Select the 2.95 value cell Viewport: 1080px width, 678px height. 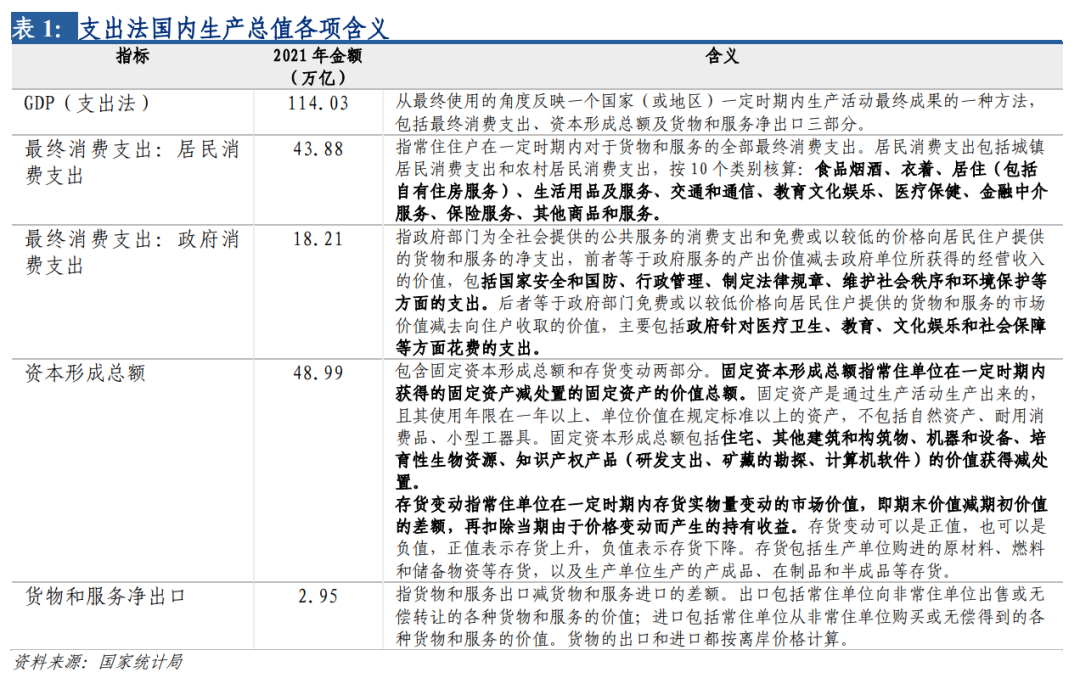pos(318,597)
